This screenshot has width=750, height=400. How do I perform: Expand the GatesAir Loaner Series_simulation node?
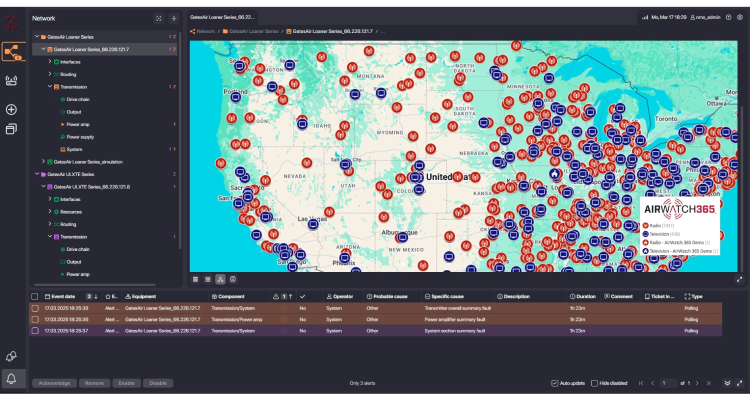(x=43, y=161)
